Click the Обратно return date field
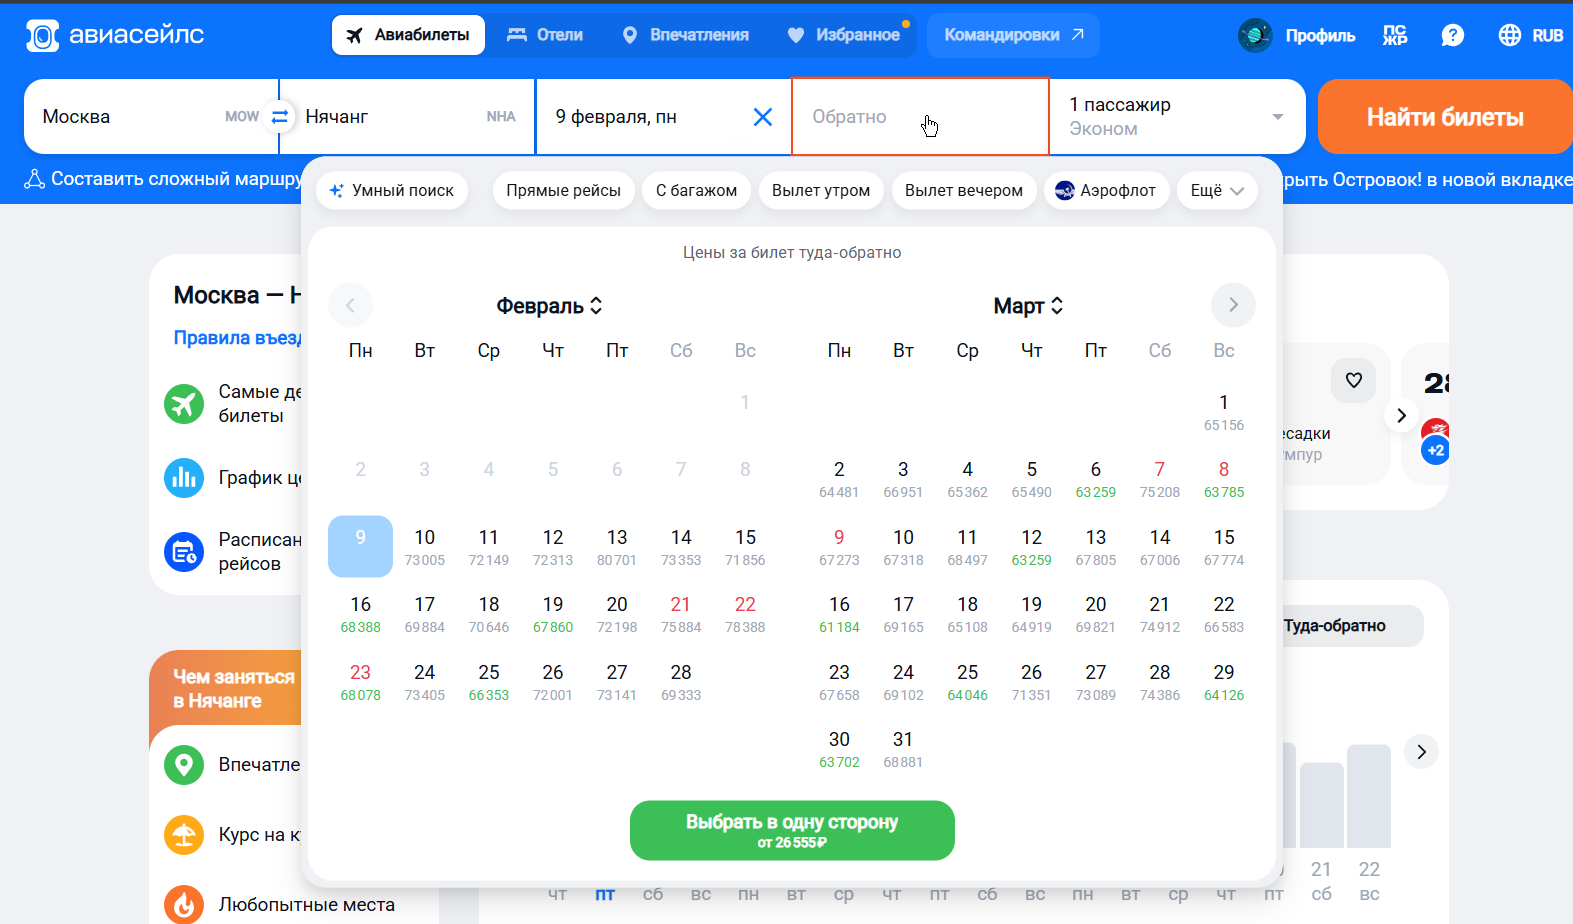1573x924 pixels. [x=920, y=117]
